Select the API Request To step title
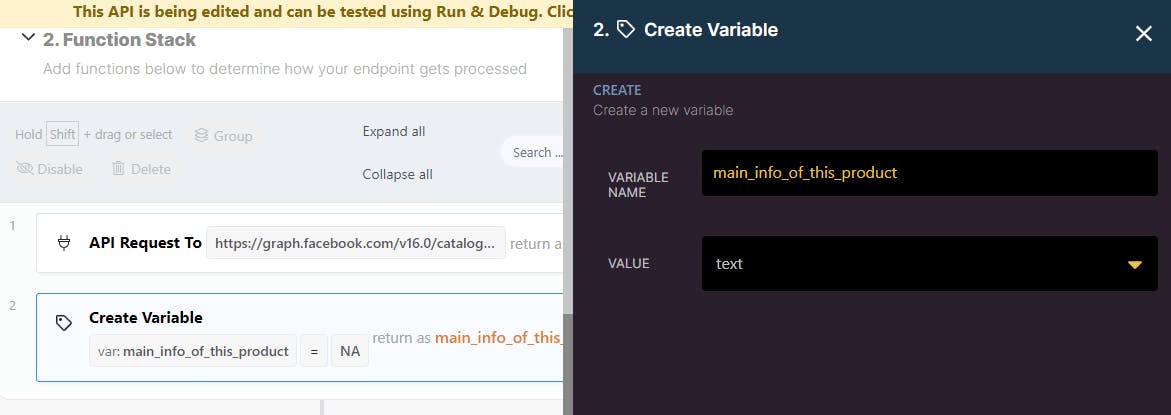1171x415 pixels. 145,243
